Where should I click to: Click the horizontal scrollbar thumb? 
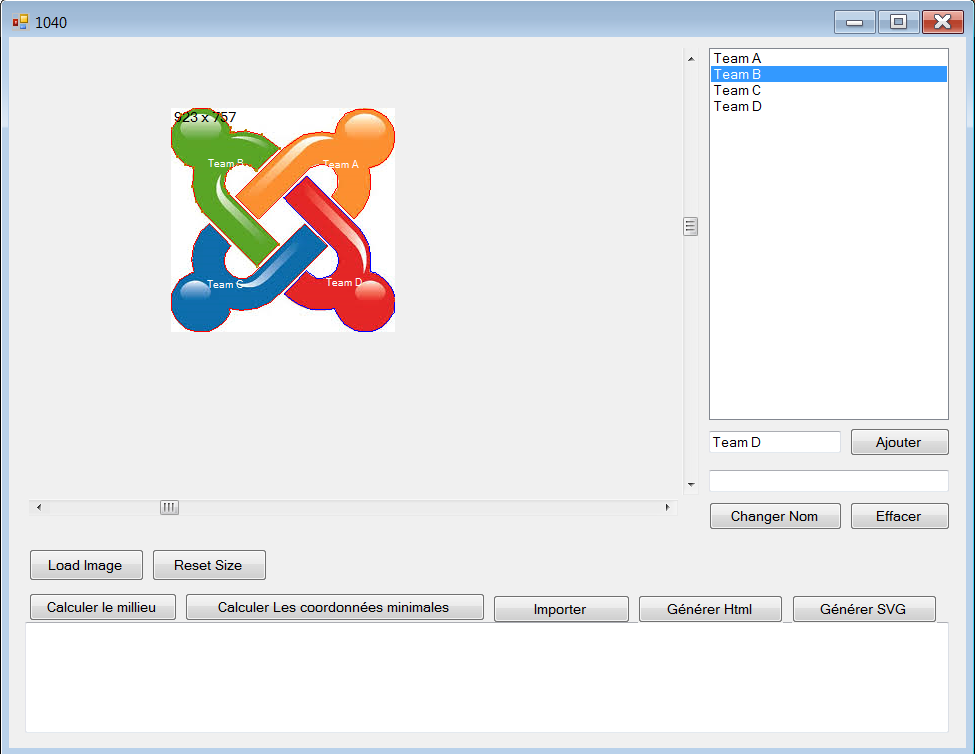click(x=169, y=507)
